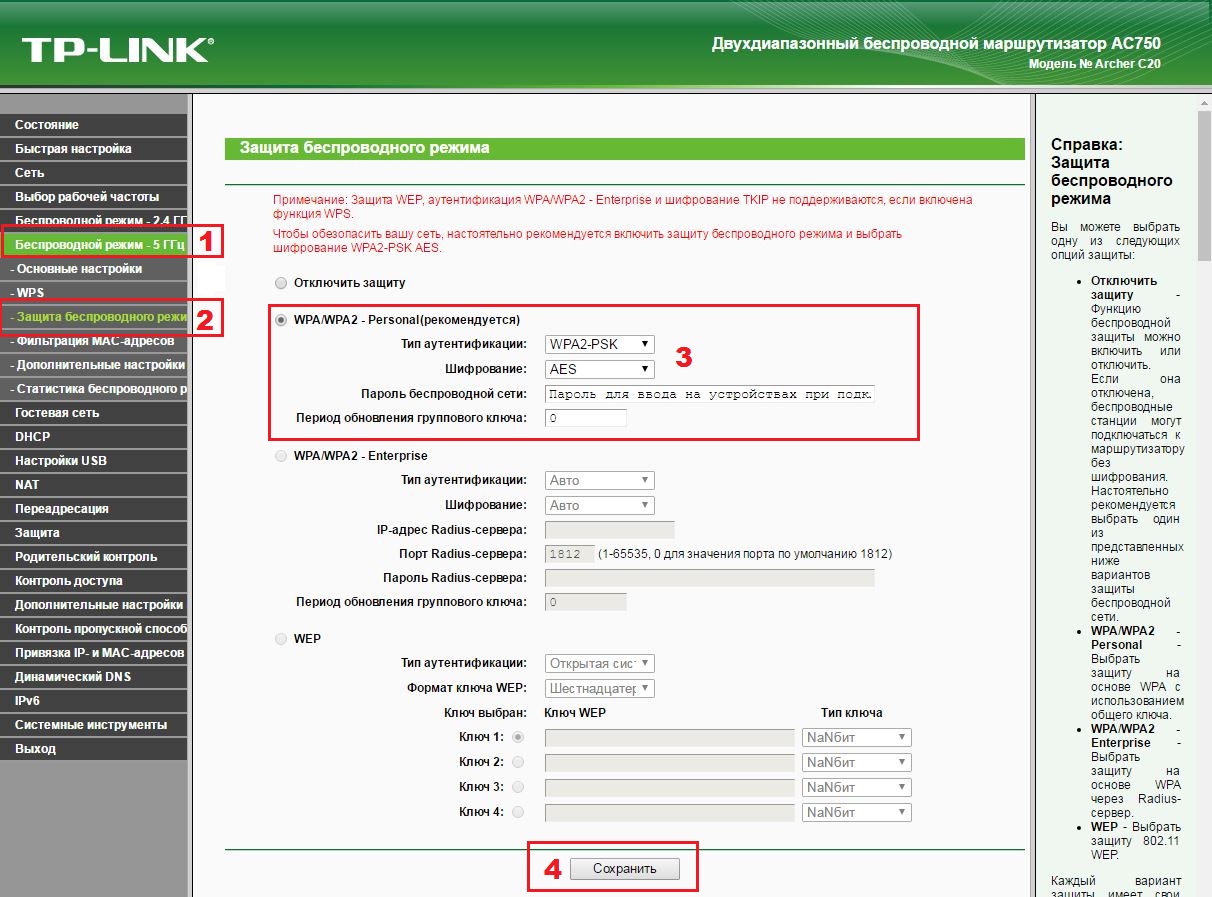Choose Ключ 4 radio button
The height and width of the screenshot is (897, 1212).
(518, 812)
